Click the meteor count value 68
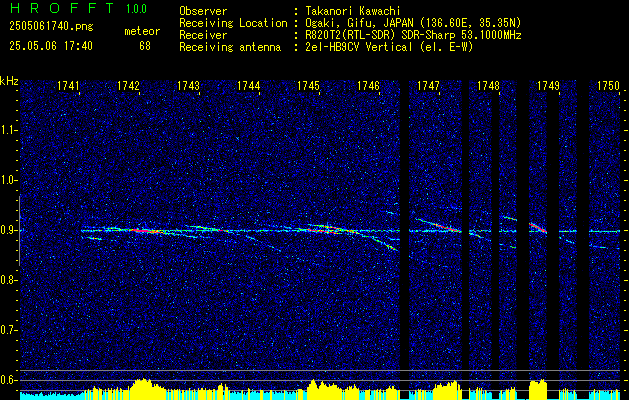Screen dimensions: 629x400 point(145,46)
